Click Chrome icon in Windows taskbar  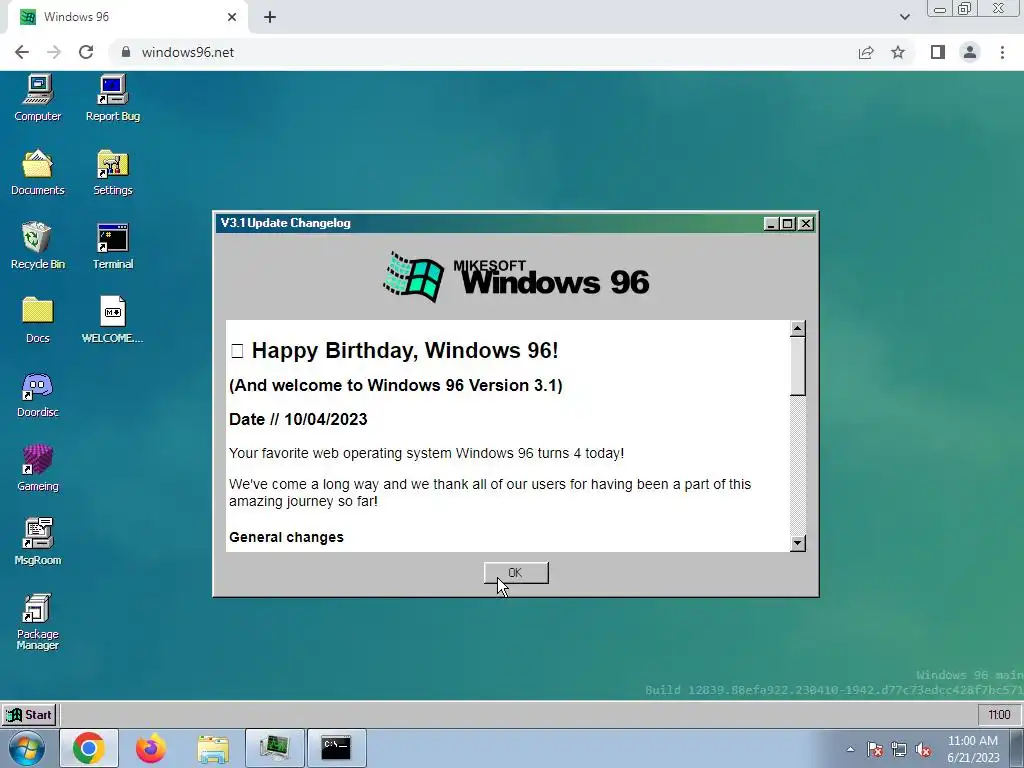89,748
